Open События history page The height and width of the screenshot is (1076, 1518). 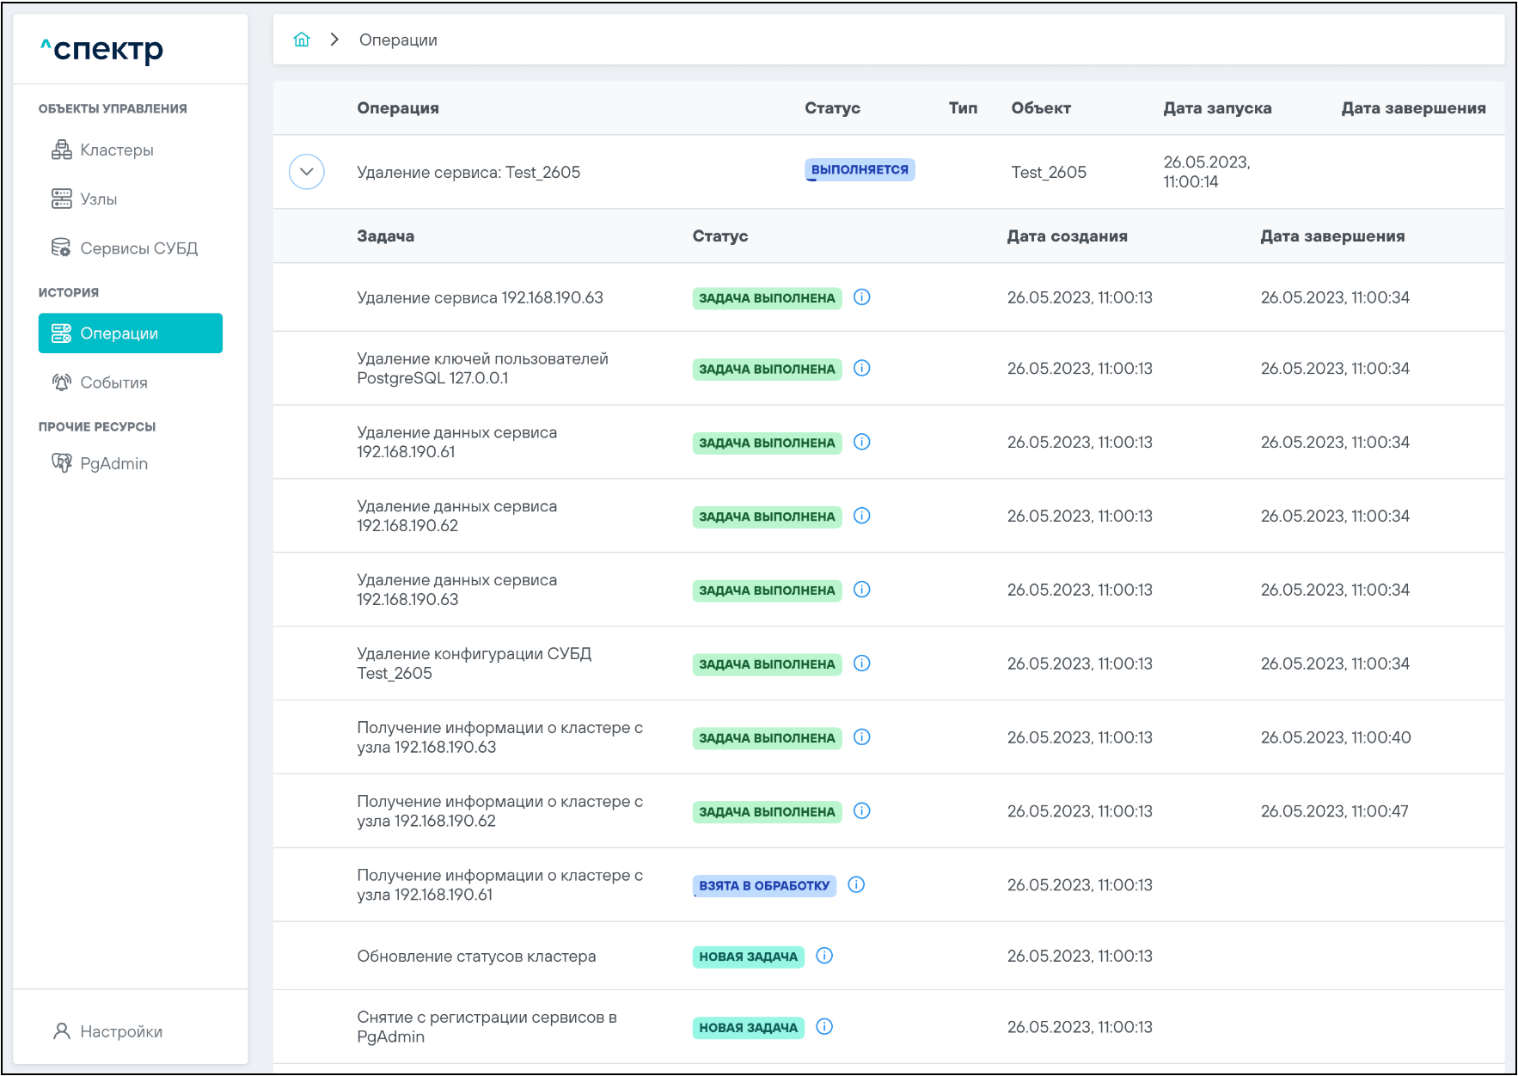coord(113,382)
